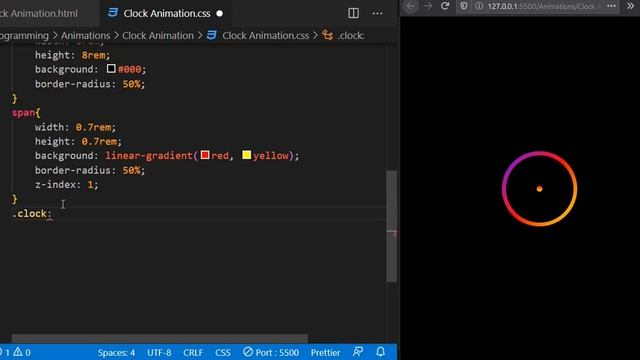Click the width: 0.7rem value
The image size is (640, 360).
[93, 127]
